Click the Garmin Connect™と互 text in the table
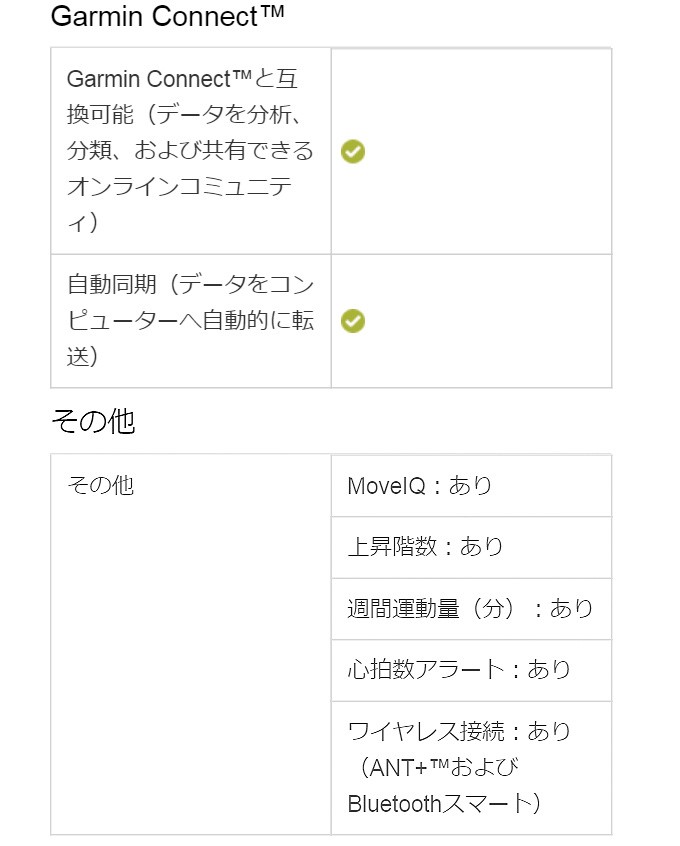This screenshot has height=846, width=680. (x=182, y=79)
